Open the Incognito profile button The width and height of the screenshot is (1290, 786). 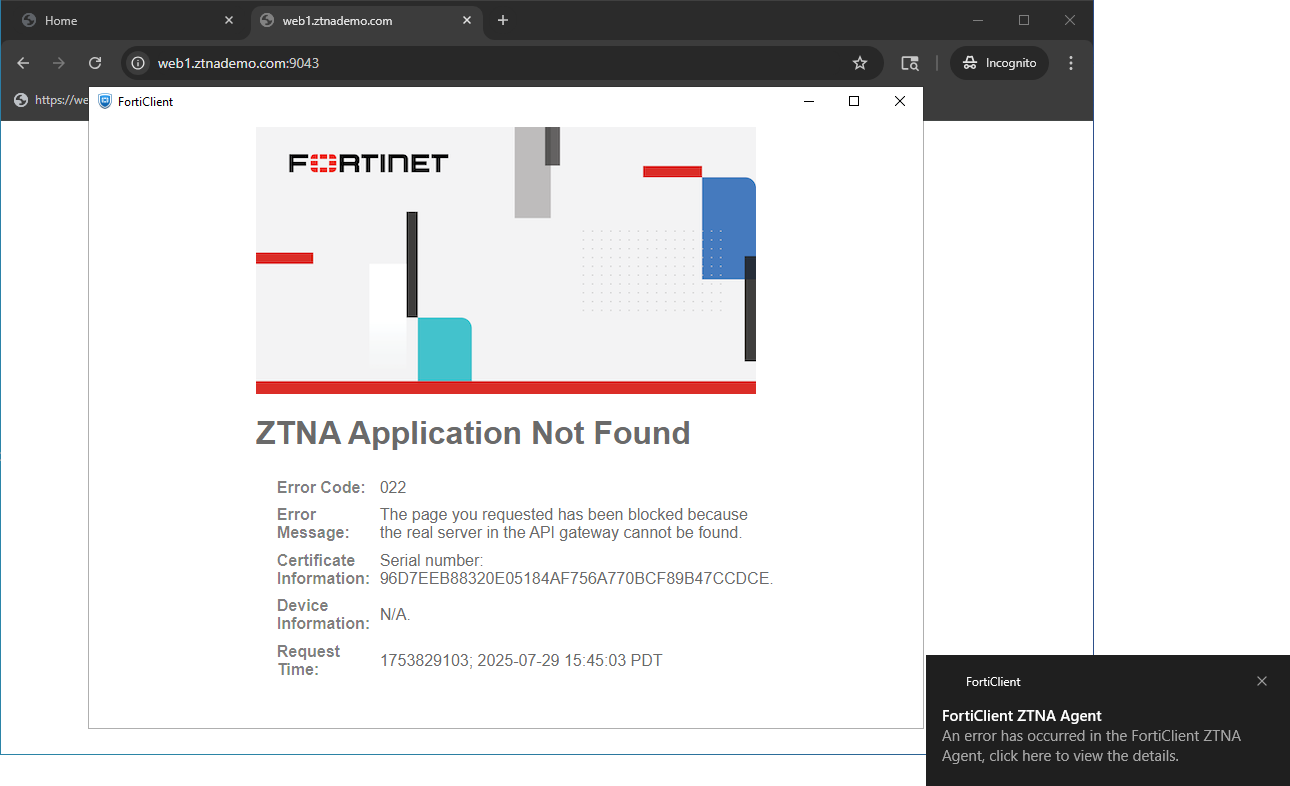click(999, 63)
